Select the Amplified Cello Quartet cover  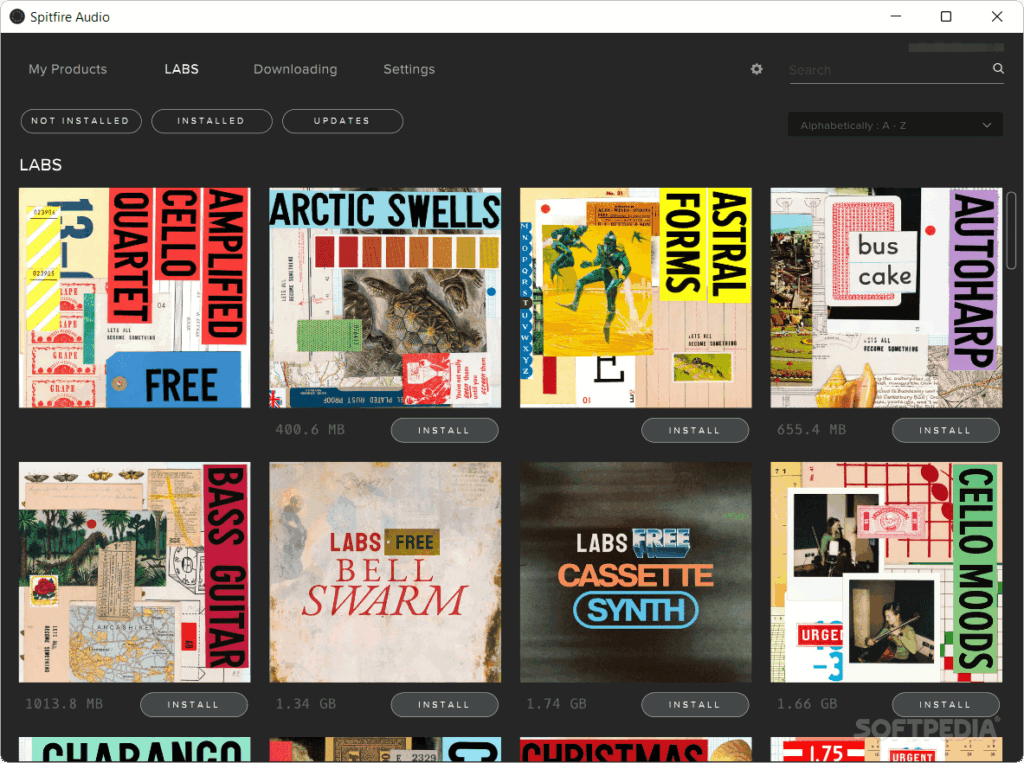[x=135, y=298]
